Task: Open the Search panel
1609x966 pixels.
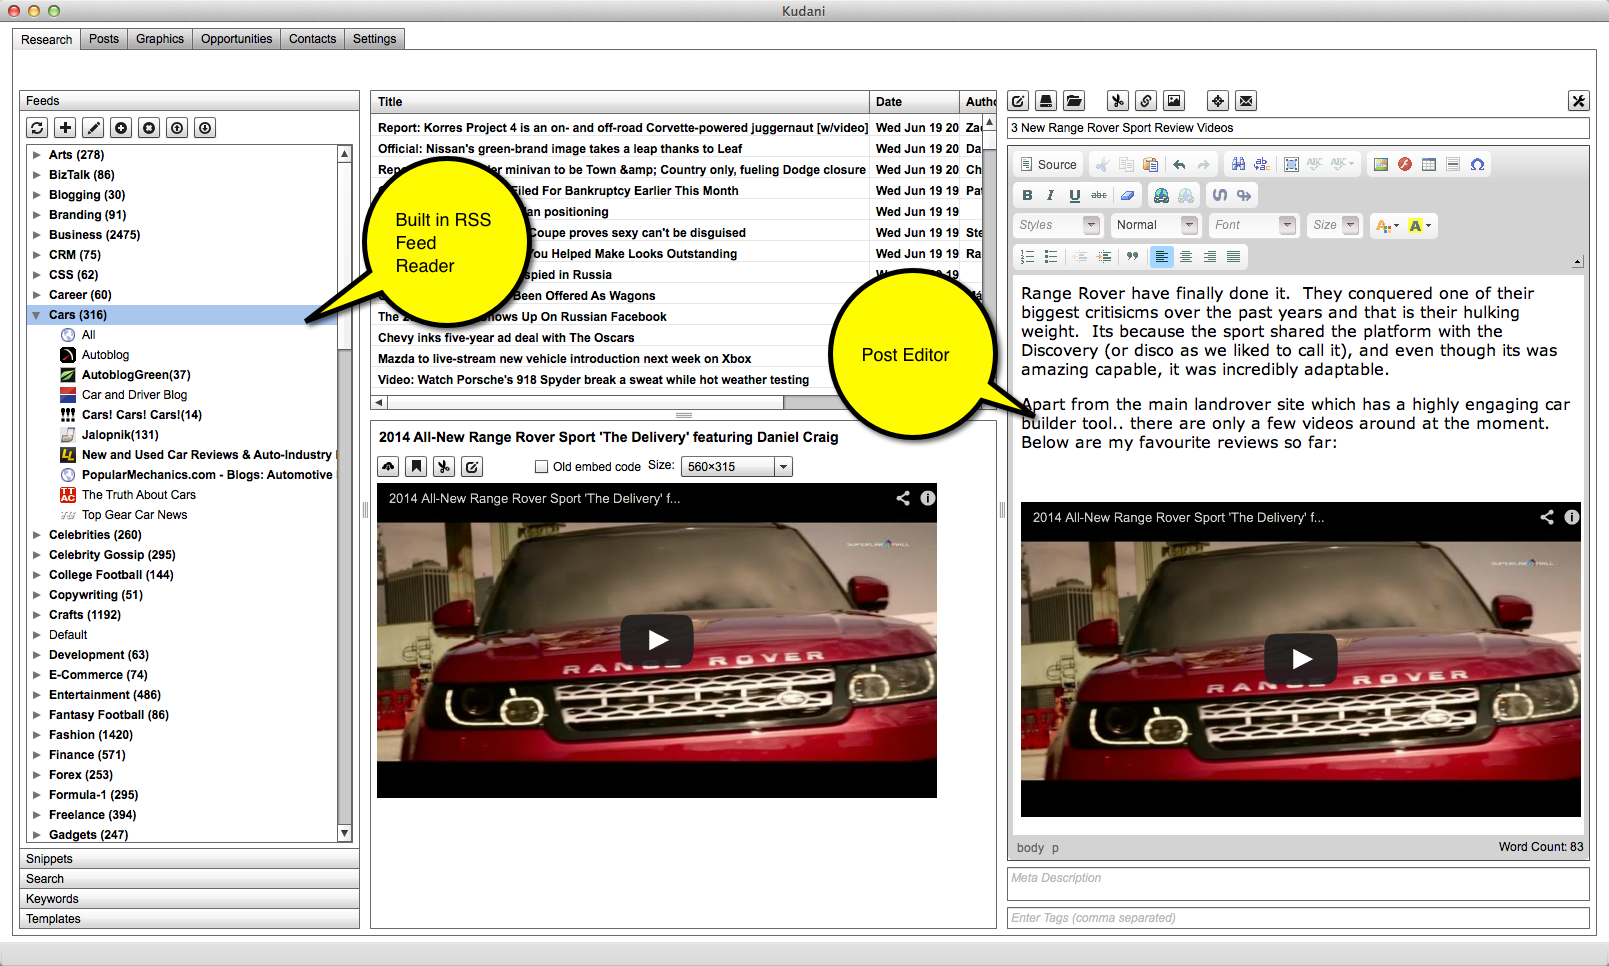Action: [x=189, y=879]
